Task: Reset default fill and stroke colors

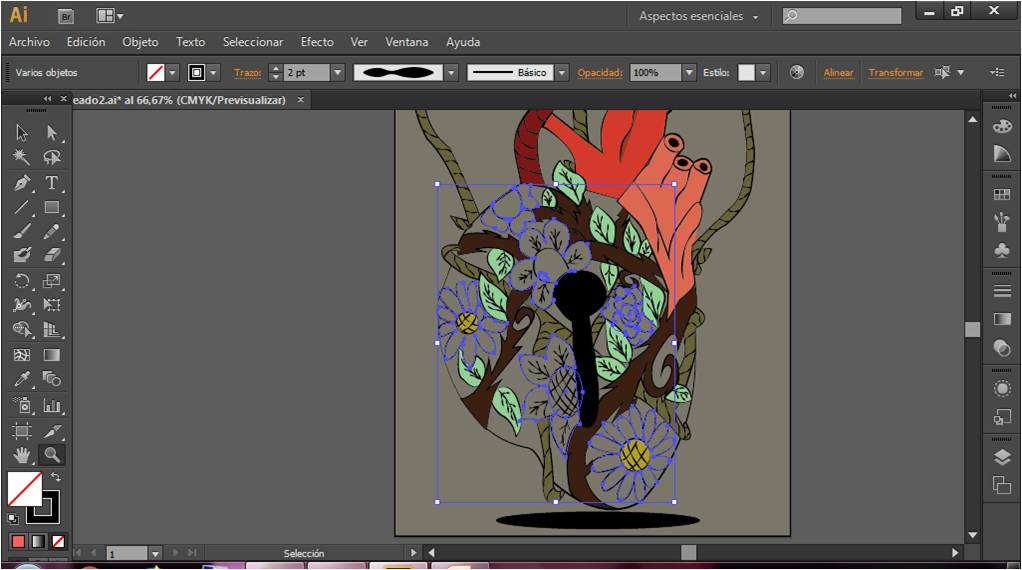Action: (13, 518)
